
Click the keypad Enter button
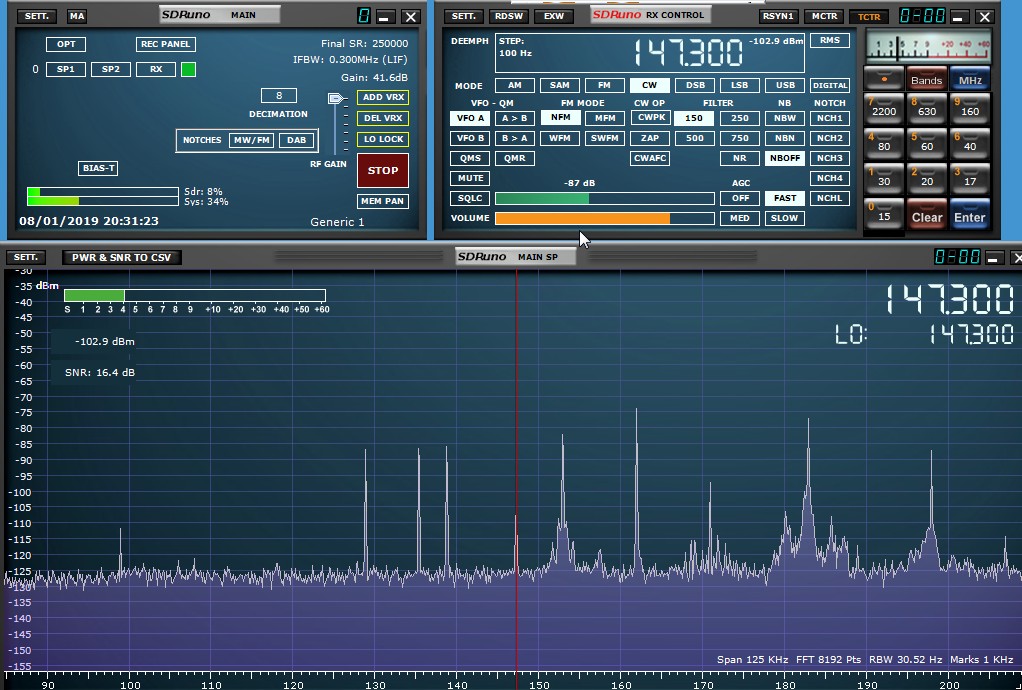pos(970,214)
